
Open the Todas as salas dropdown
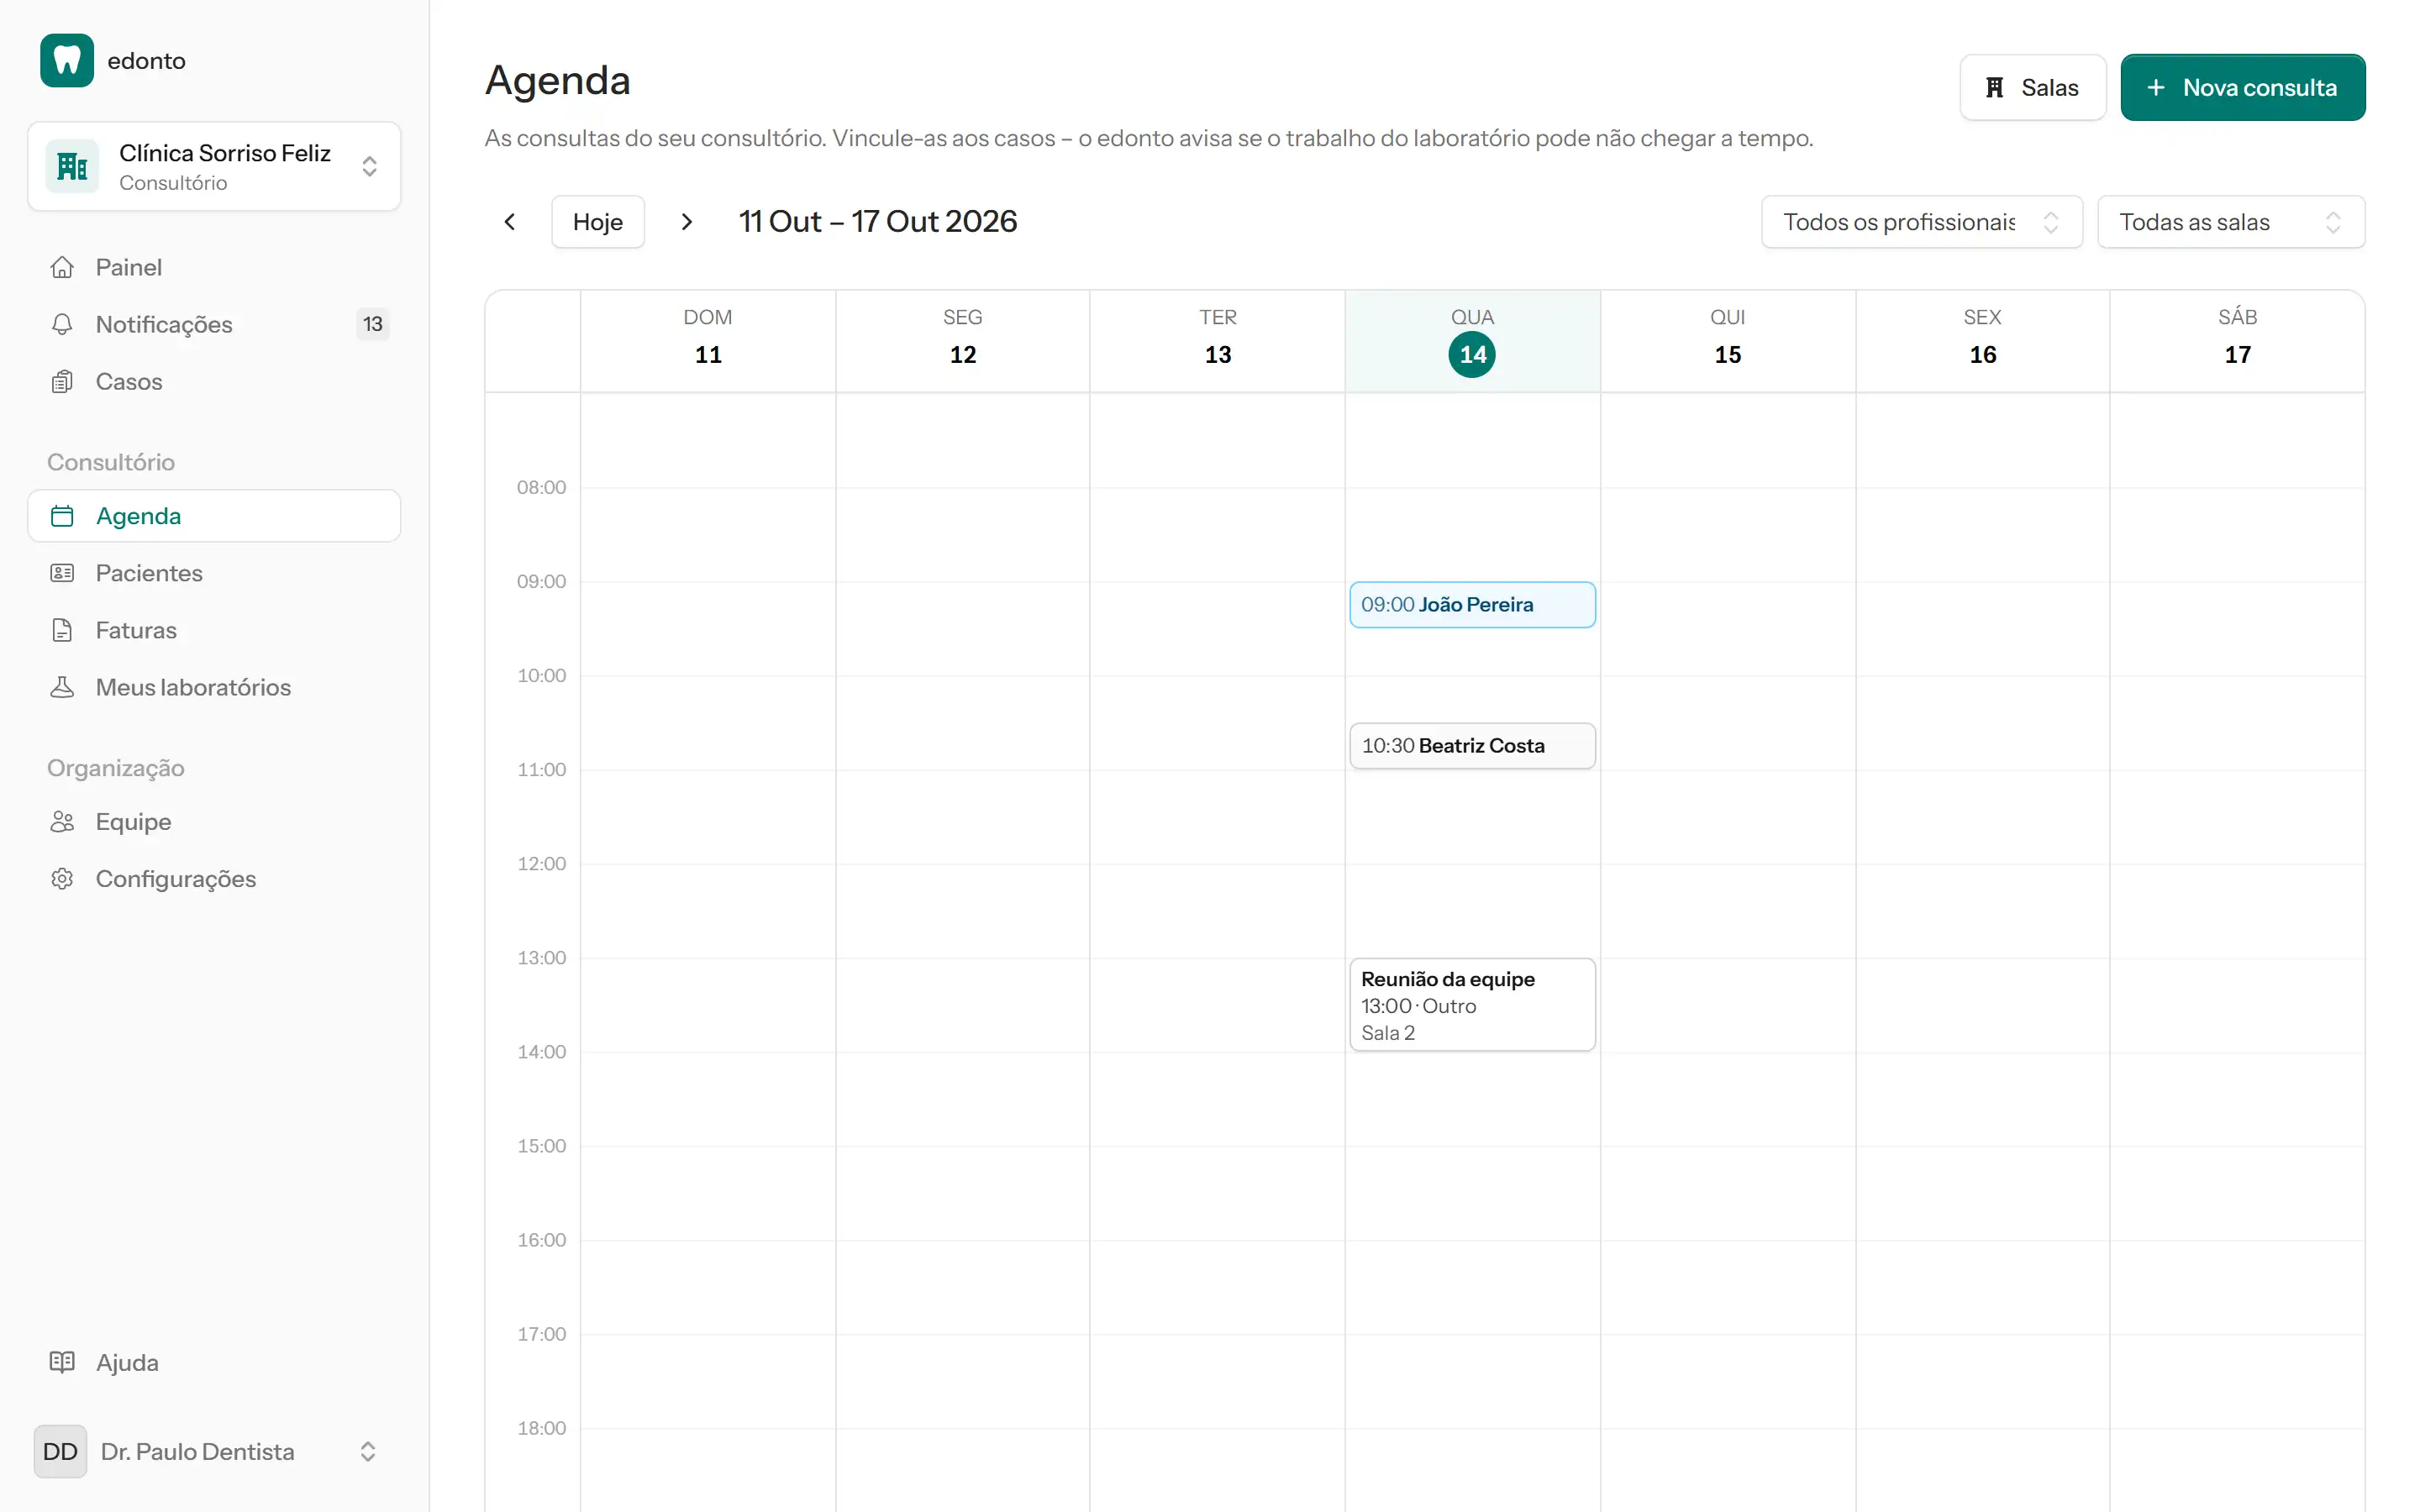pyautogui.click(x=2231, y=222)
